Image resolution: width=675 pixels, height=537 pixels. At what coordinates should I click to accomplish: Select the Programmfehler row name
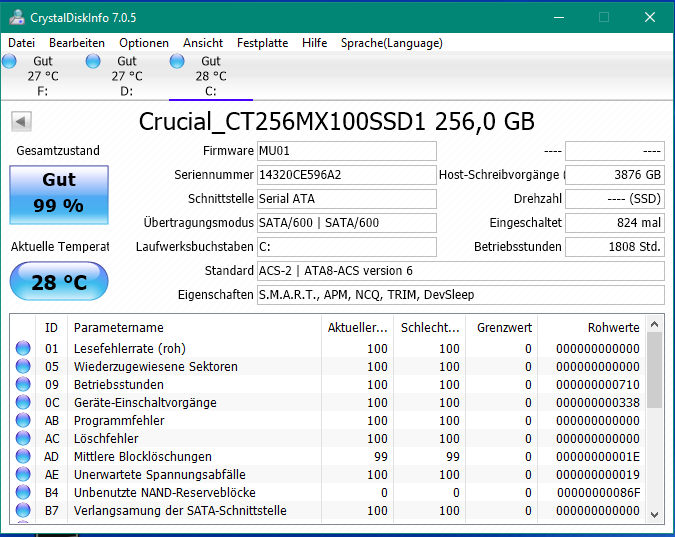click(x=119, y=421)
